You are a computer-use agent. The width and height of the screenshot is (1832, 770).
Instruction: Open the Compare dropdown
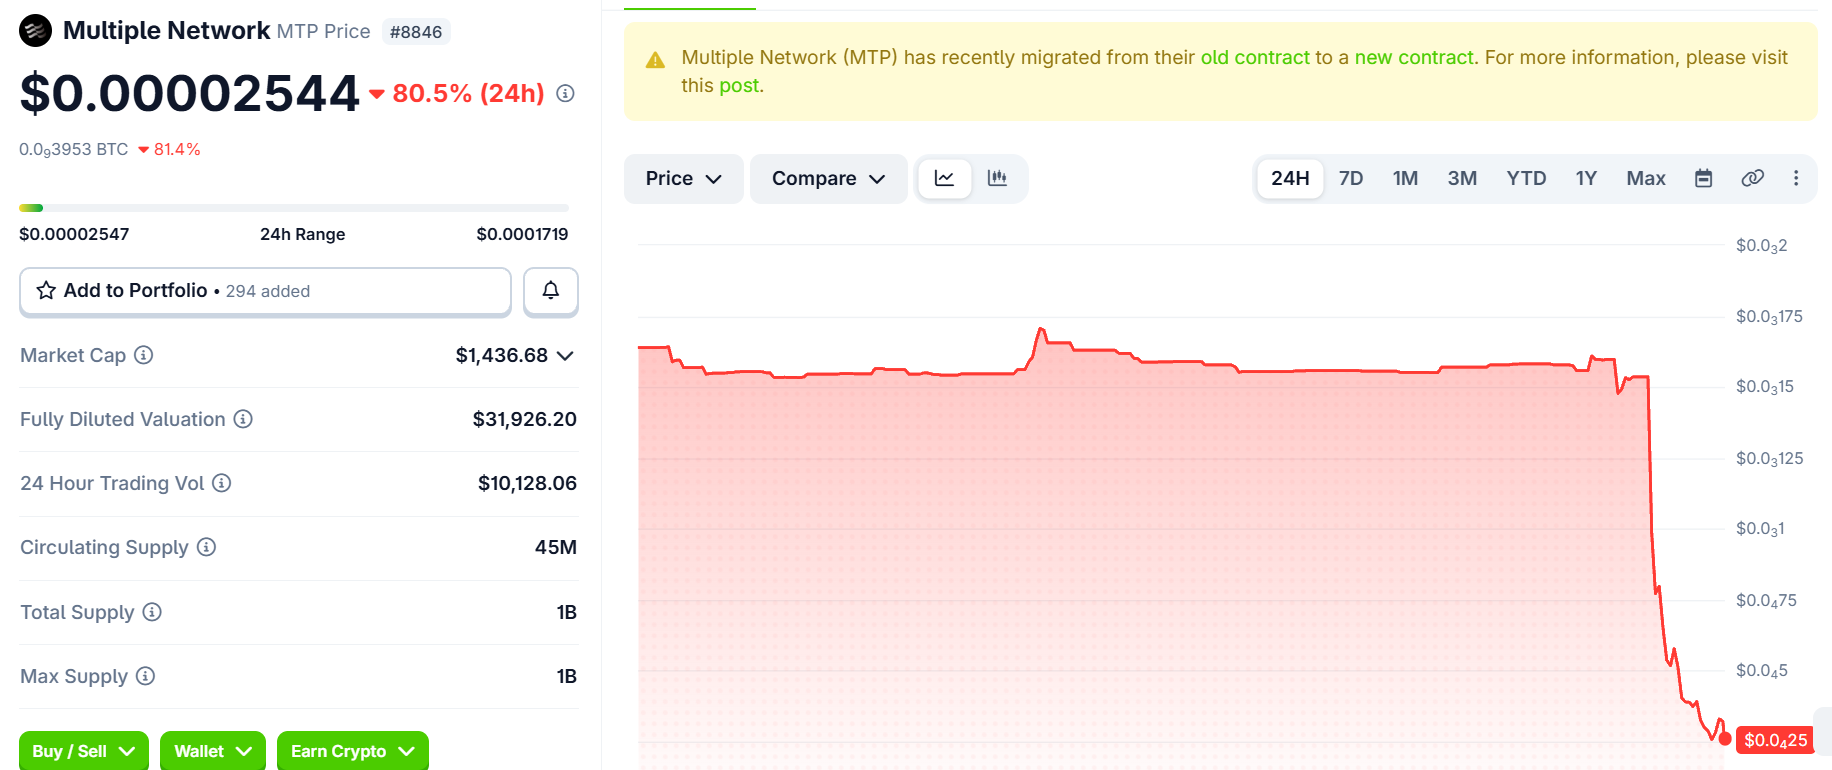pyautogui.click(x=828, y=179)
